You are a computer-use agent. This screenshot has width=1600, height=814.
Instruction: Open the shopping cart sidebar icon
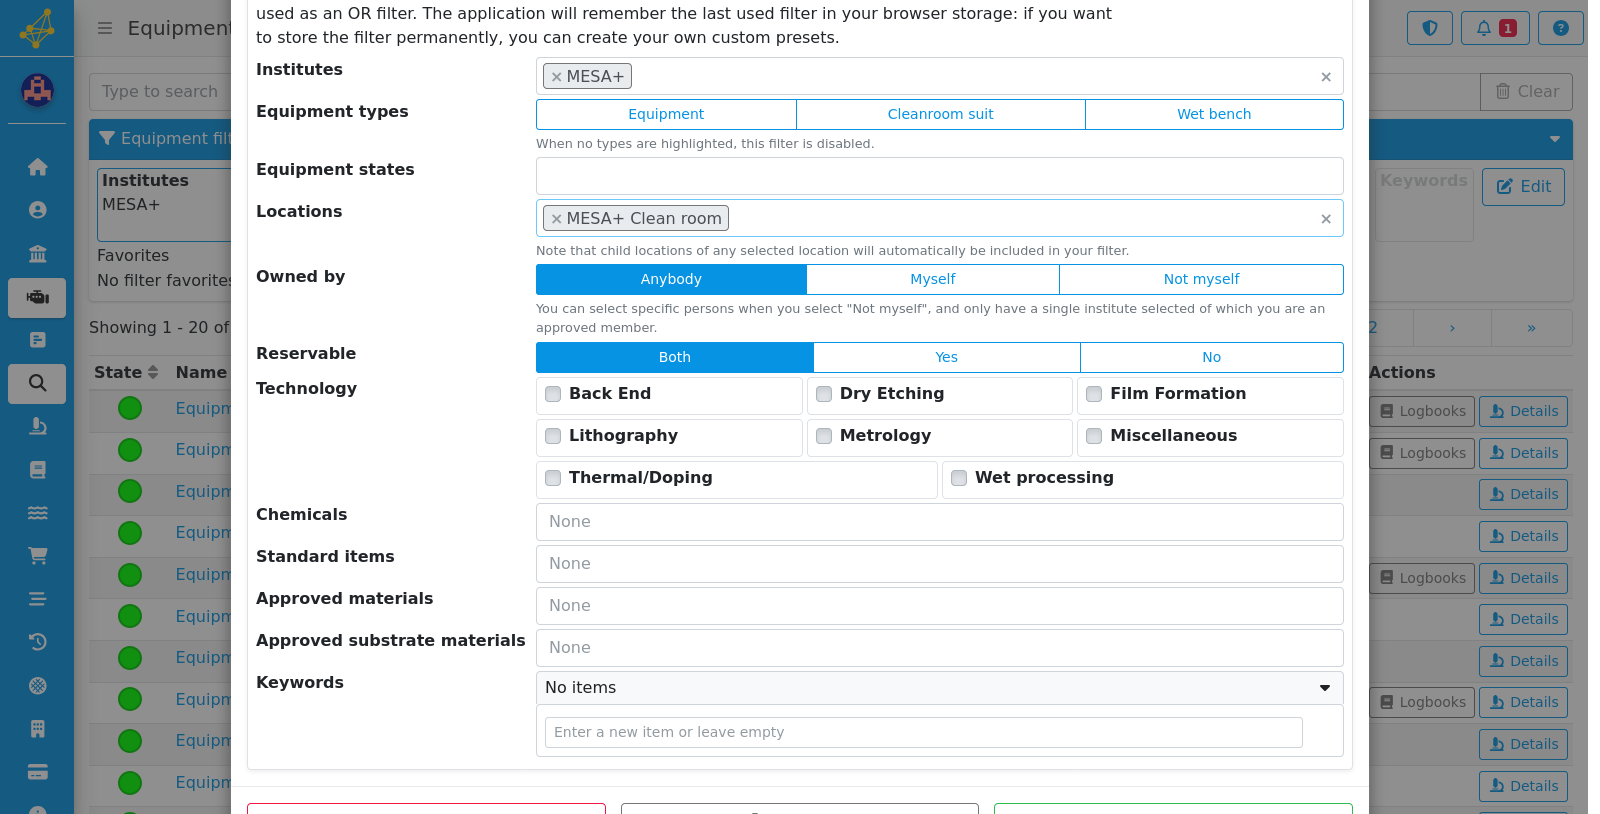(x=37, y=556)
